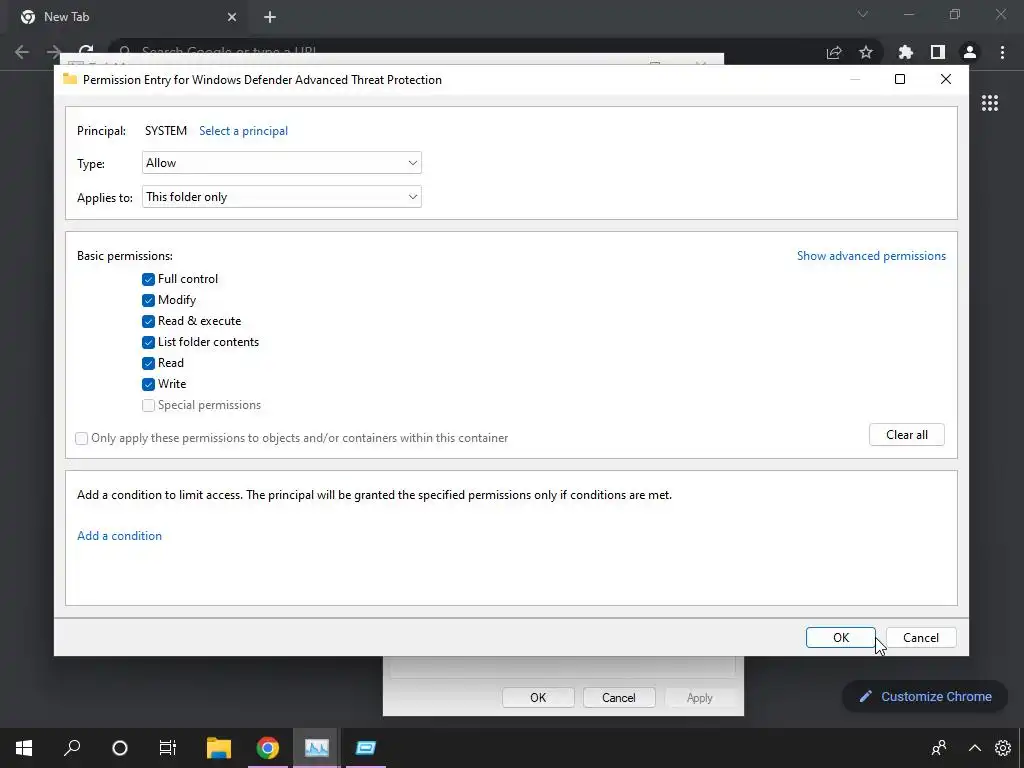Uncheck the Read & execute checkbox

click(x=148, y=321)
